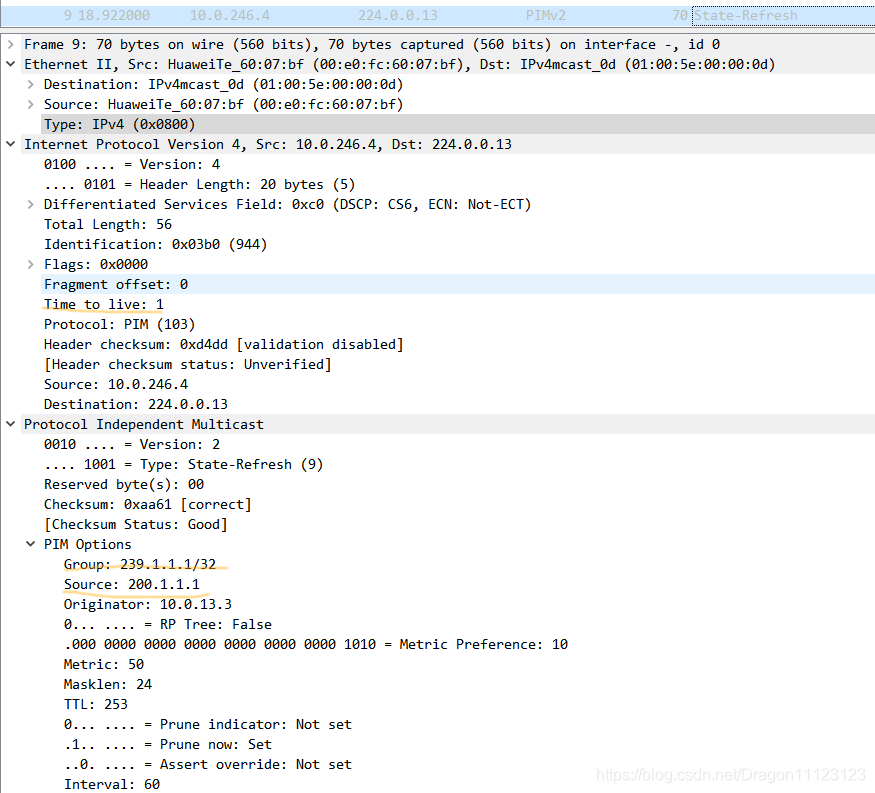This screenshot has height=793, width=875.
Task: Select the Total Length: 56 line
Action: tap(108, 224)
